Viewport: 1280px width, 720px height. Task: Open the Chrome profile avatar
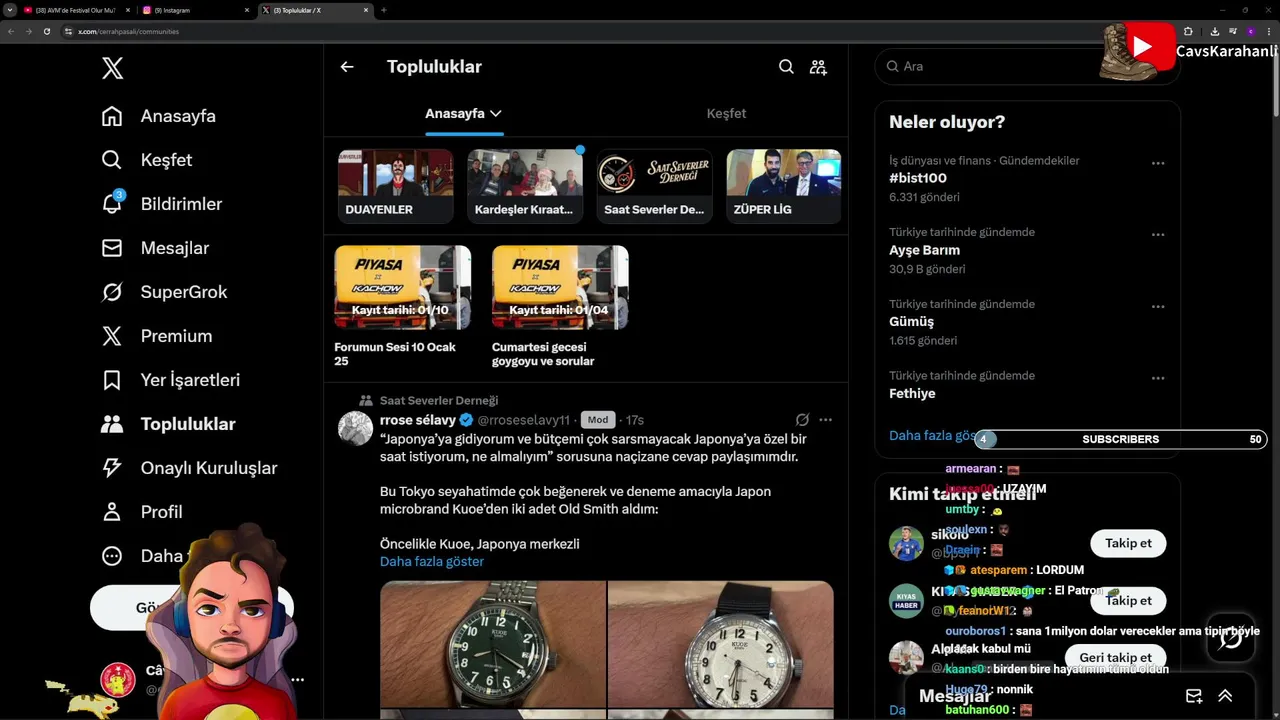point(1249,31)
